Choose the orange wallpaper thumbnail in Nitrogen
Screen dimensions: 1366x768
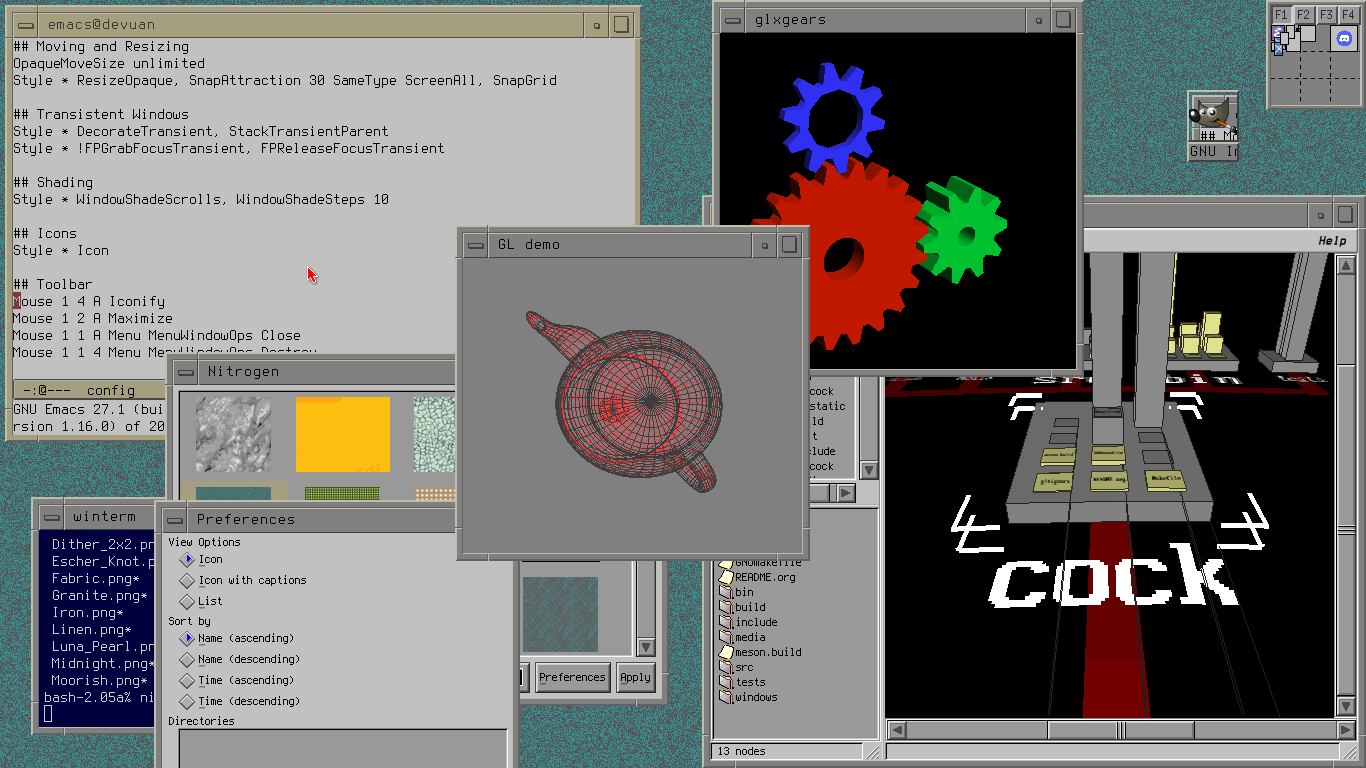[342, 434]
